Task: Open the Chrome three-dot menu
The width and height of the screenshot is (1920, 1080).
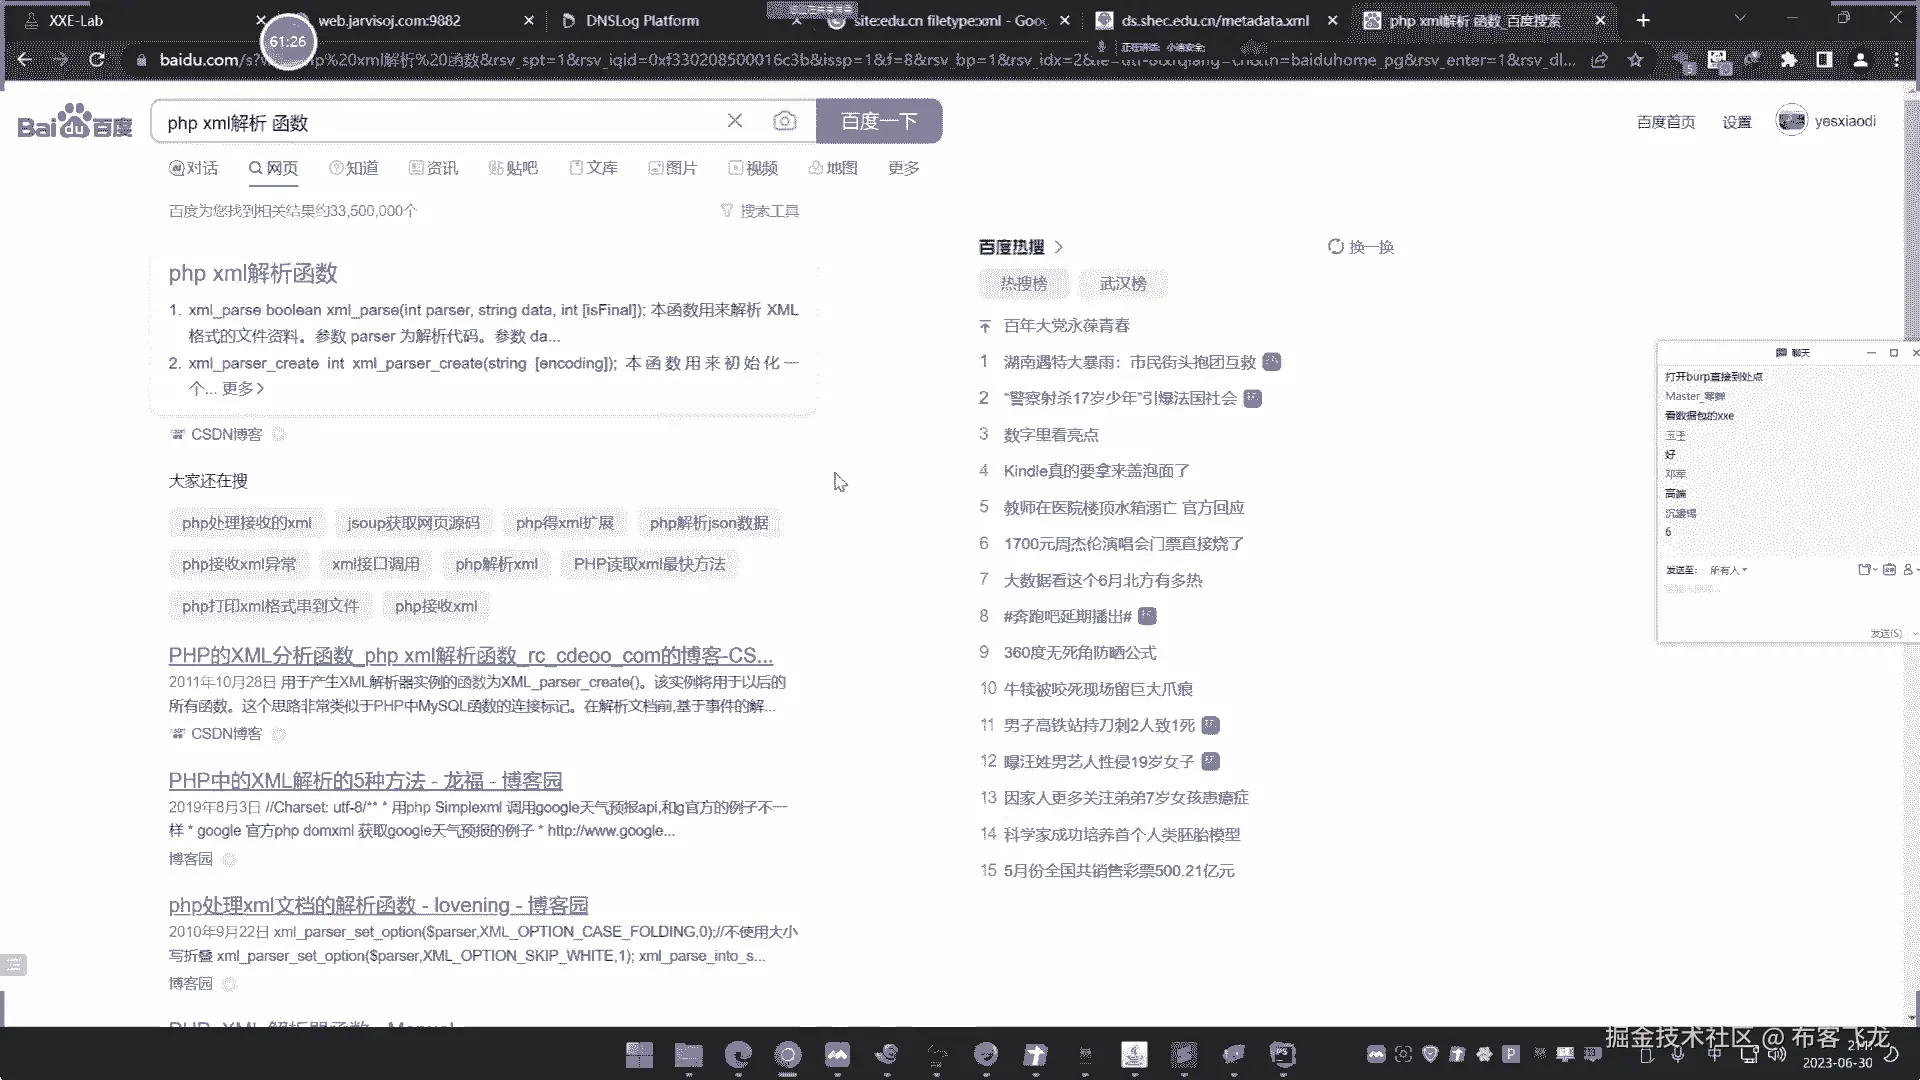Action: (1896, 60)
